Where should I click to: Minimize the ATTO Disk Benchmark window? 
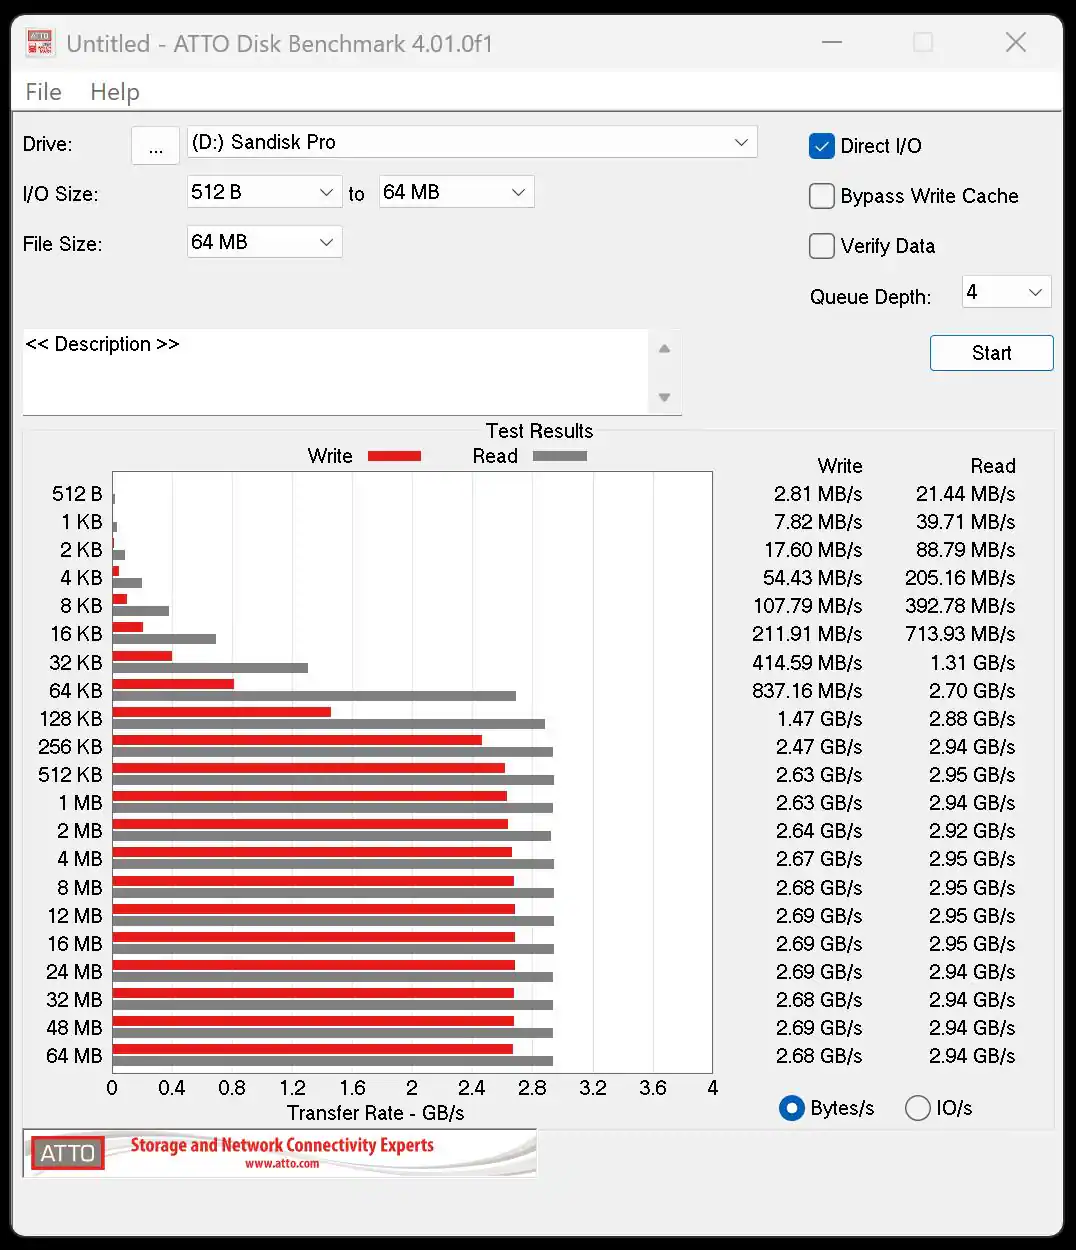[x=831, y=43]
